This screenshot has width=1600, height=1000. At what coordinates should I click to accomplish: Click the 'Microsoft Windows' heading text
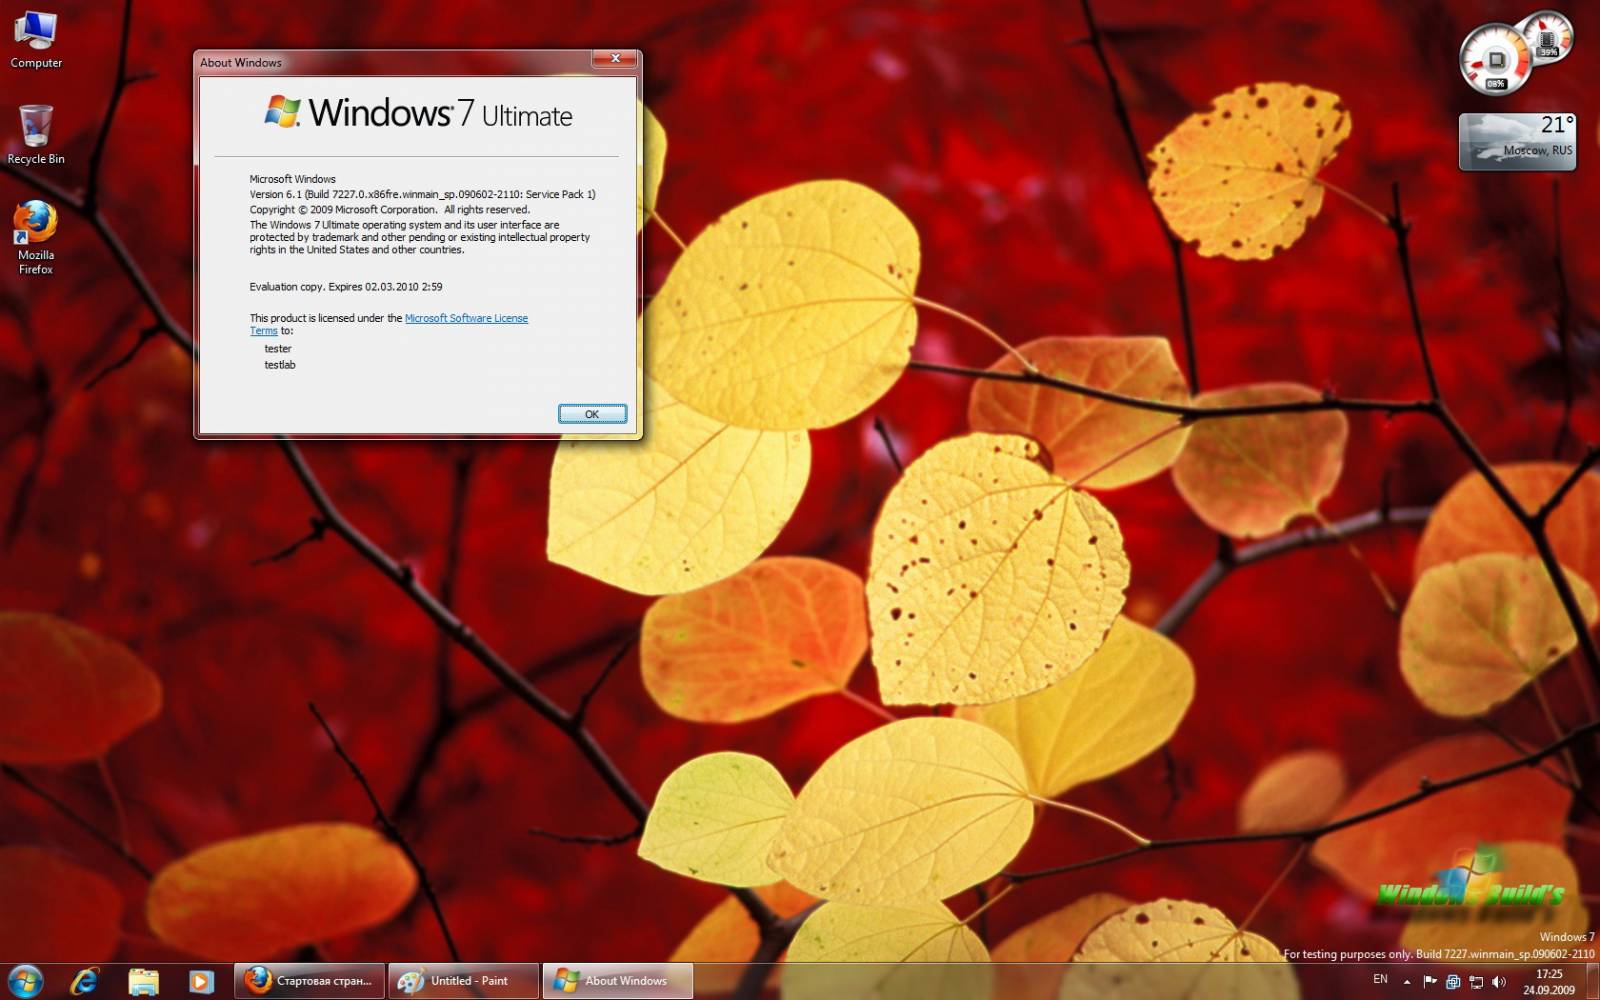(293, 179)
